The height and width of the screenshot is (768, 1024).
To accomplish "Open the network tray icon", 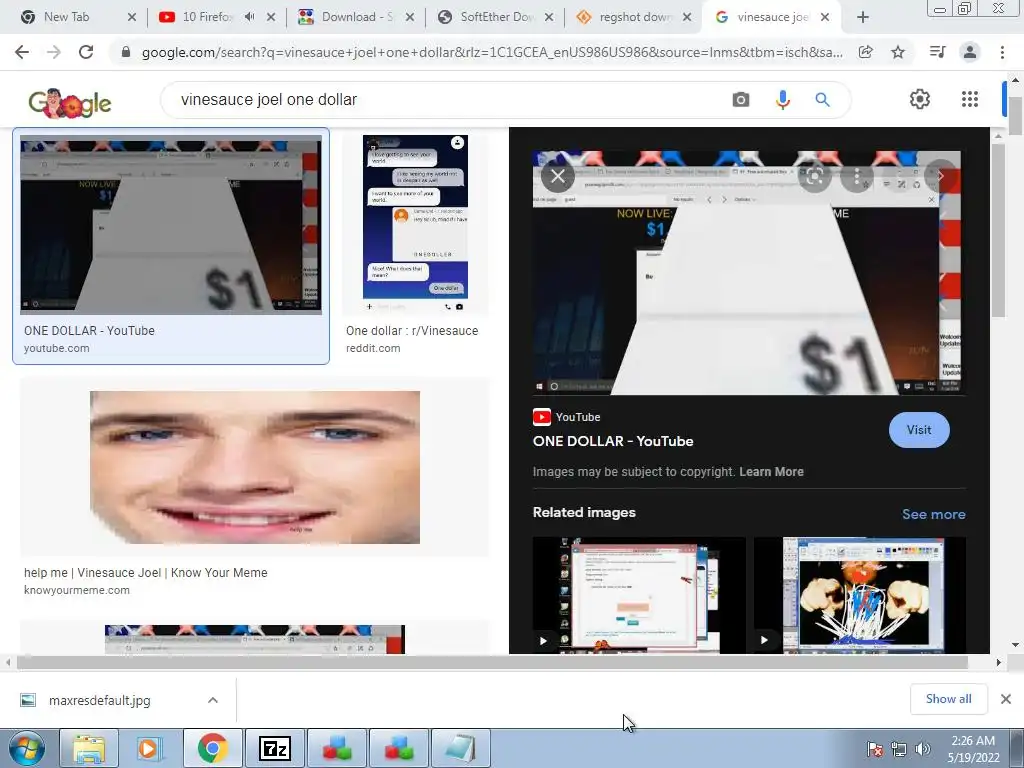I will (x=899, y=749).
